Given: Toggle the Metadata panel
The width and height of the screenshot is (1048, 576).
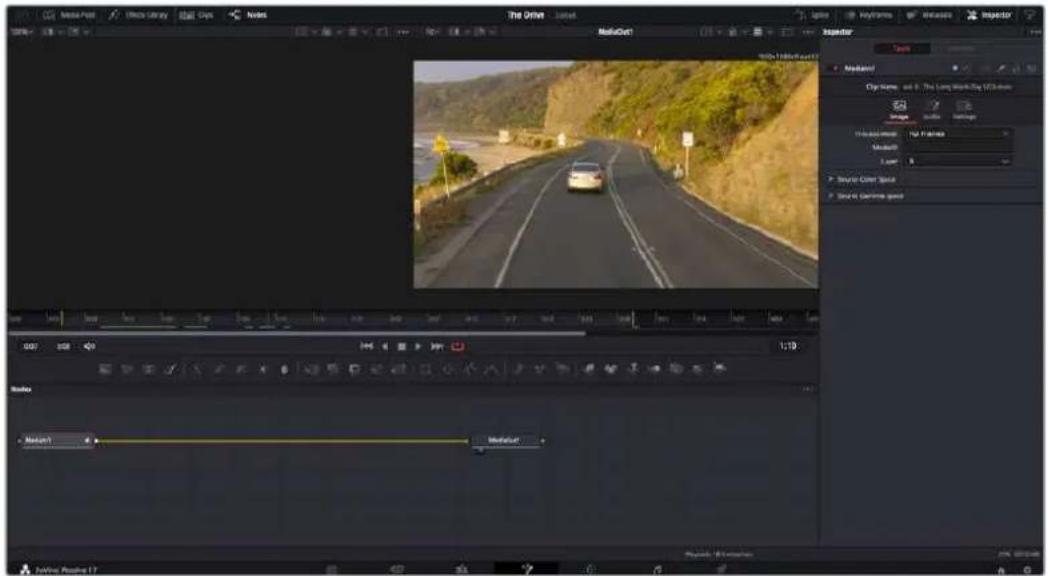Looking at the screenshot, I should (930, 15).
